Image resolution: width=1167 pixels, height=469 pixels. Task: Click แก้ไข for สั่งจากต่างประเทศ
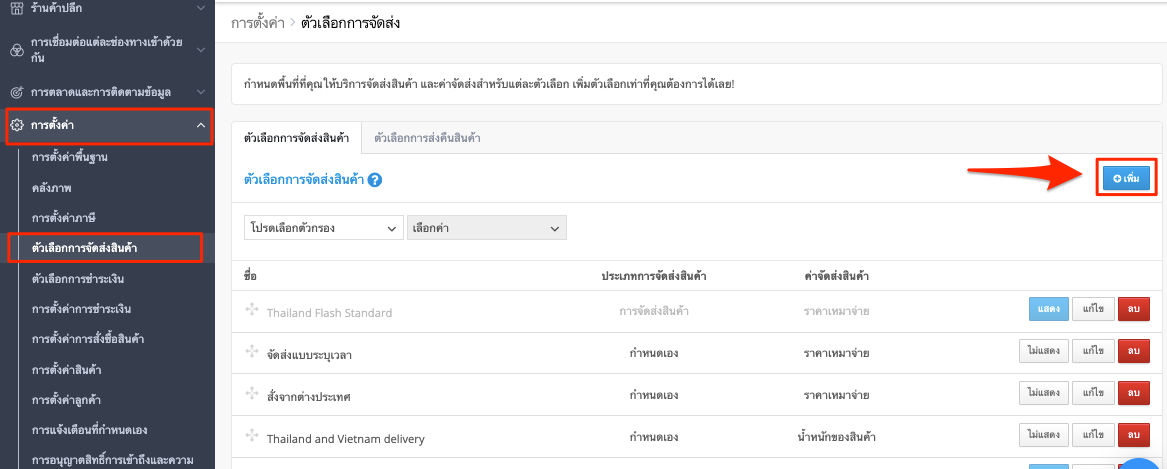tap(1093, 392)
